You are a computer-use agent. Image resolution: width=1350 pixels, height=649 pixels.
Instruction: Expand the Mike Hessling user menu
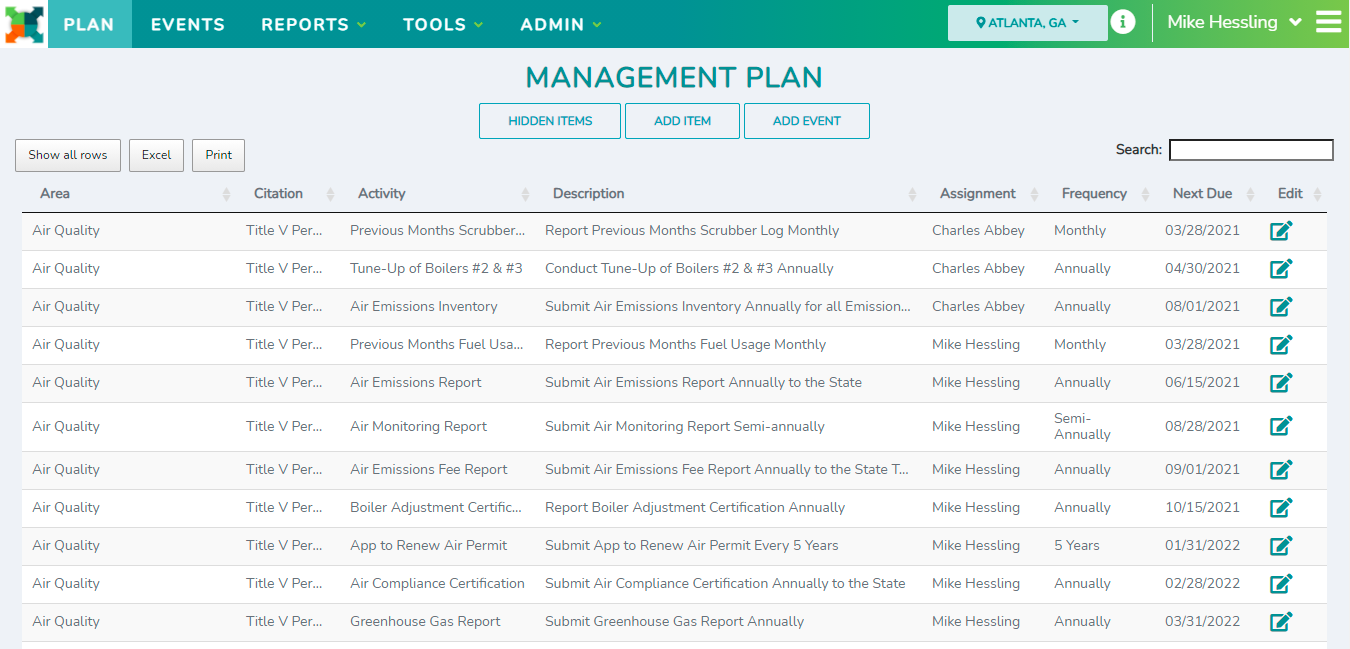click(1234, 22)
